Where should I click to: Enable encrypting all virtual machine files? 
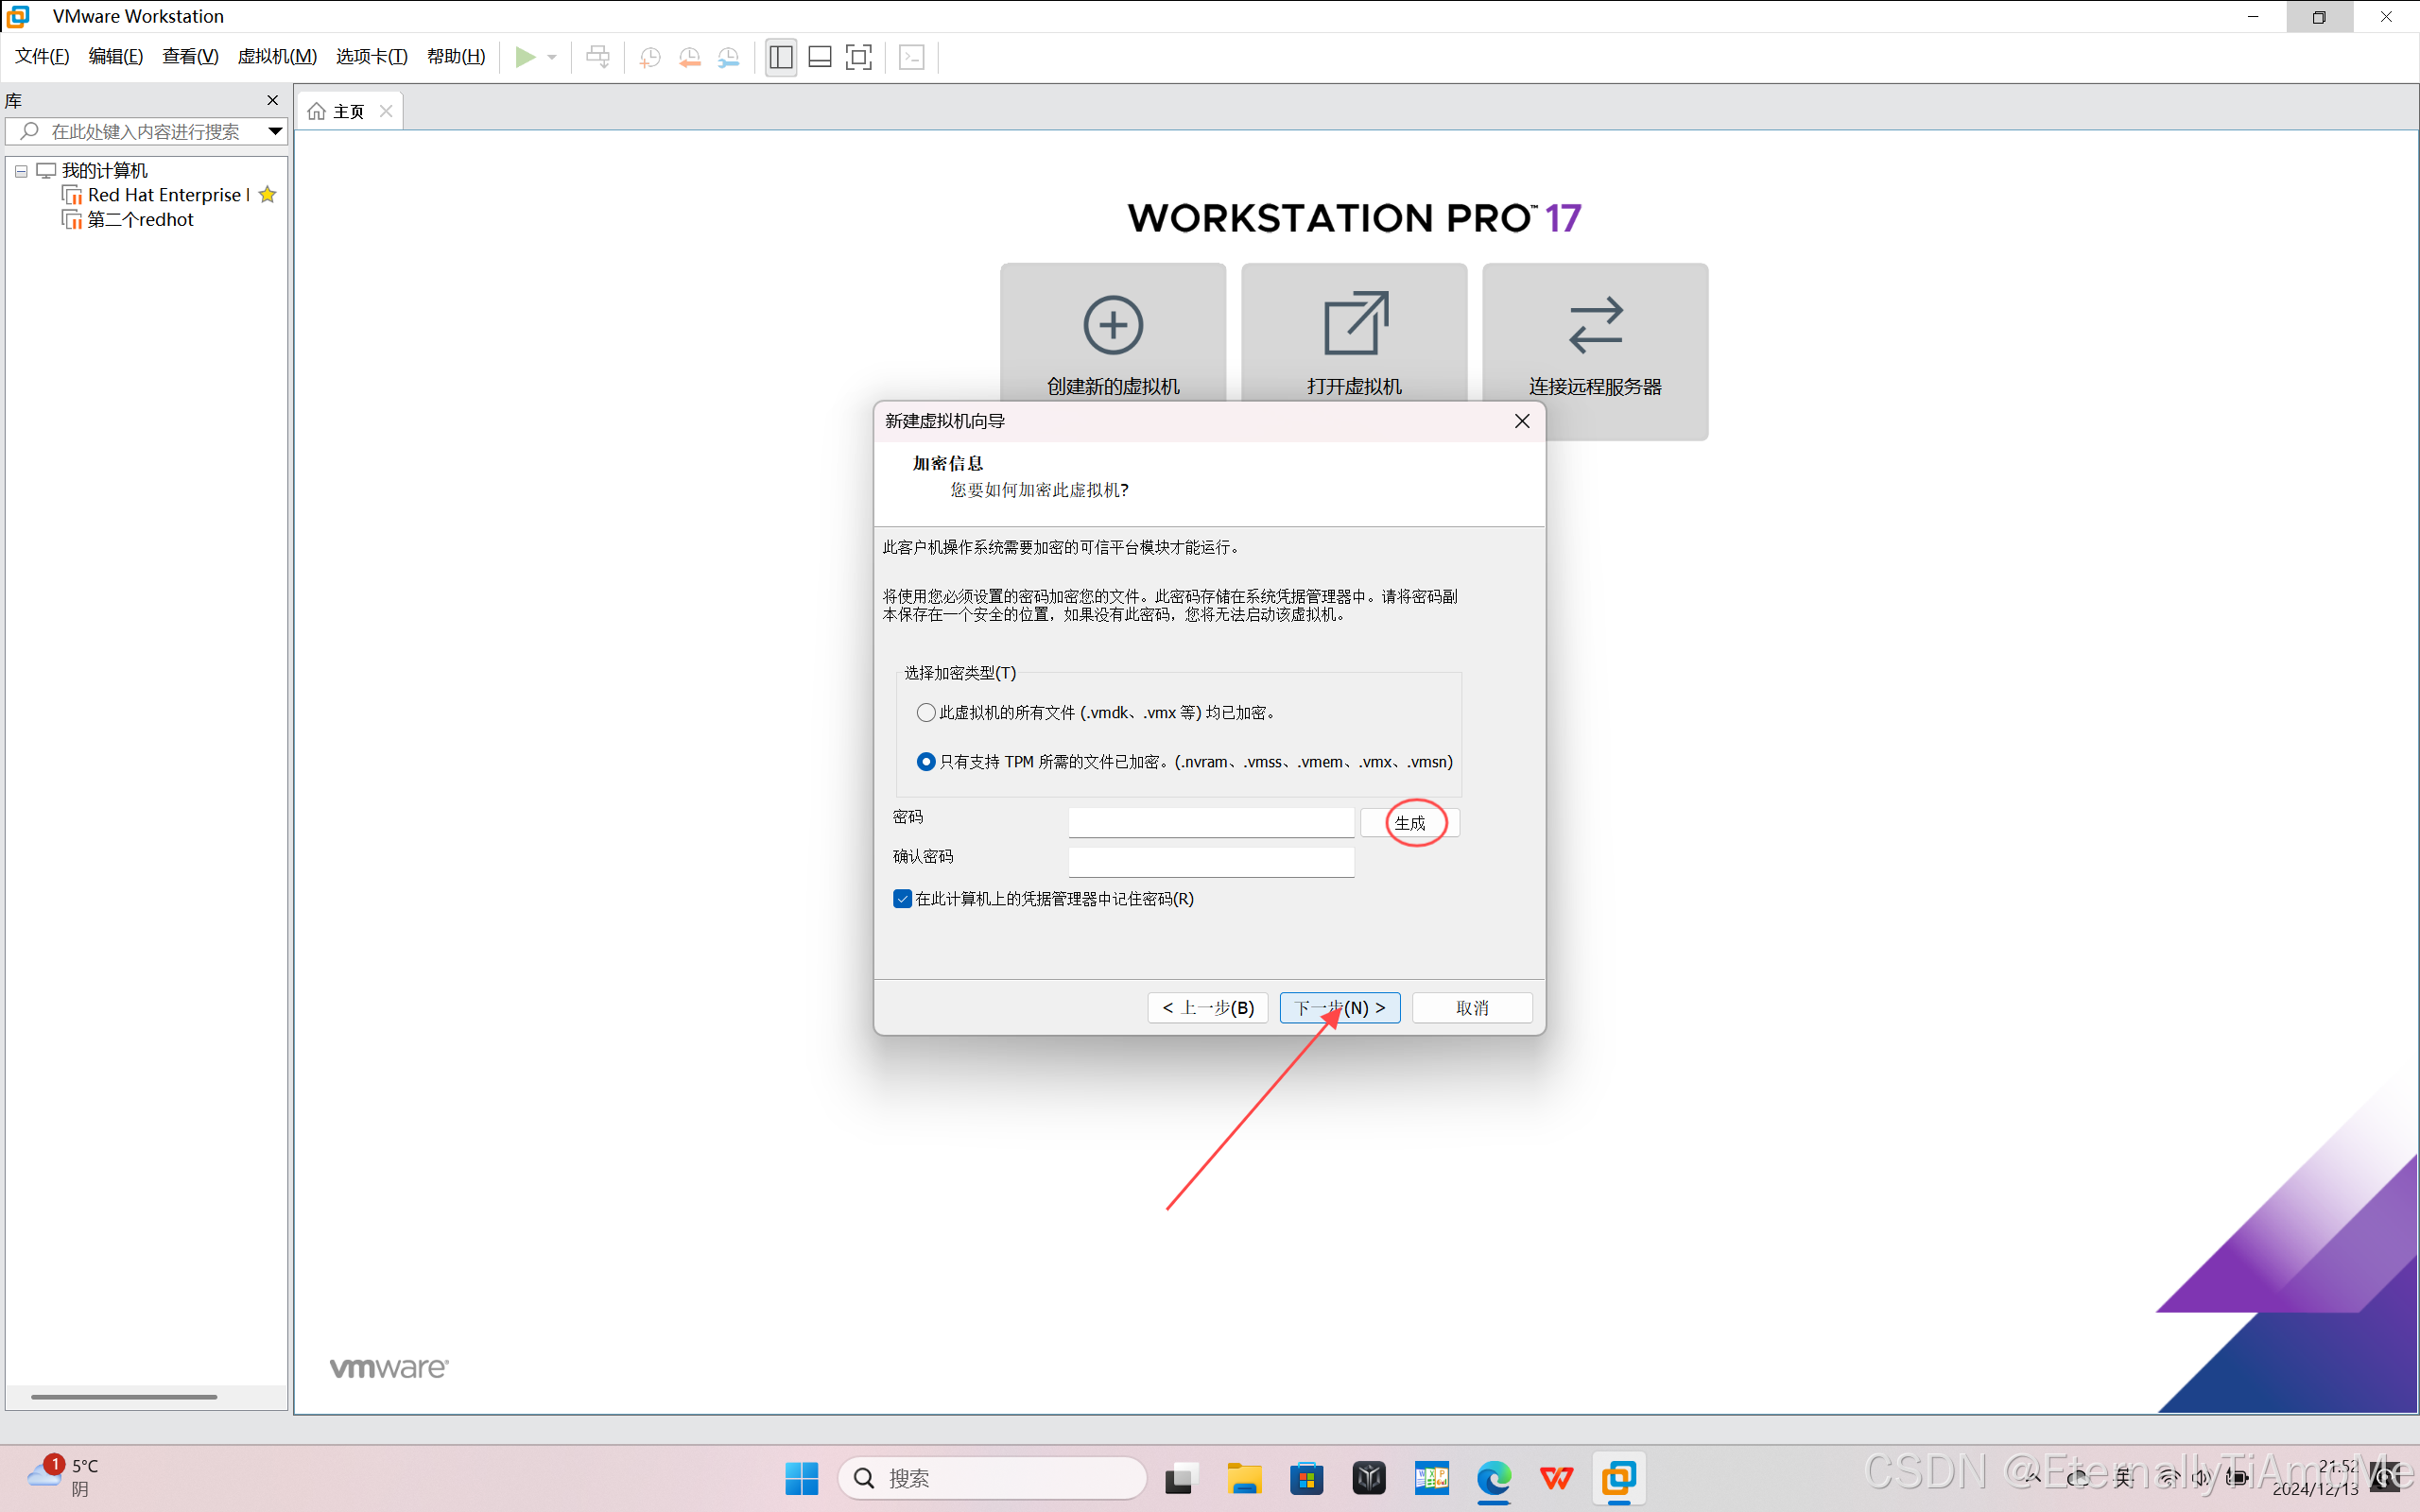click(x=925, y=712)
